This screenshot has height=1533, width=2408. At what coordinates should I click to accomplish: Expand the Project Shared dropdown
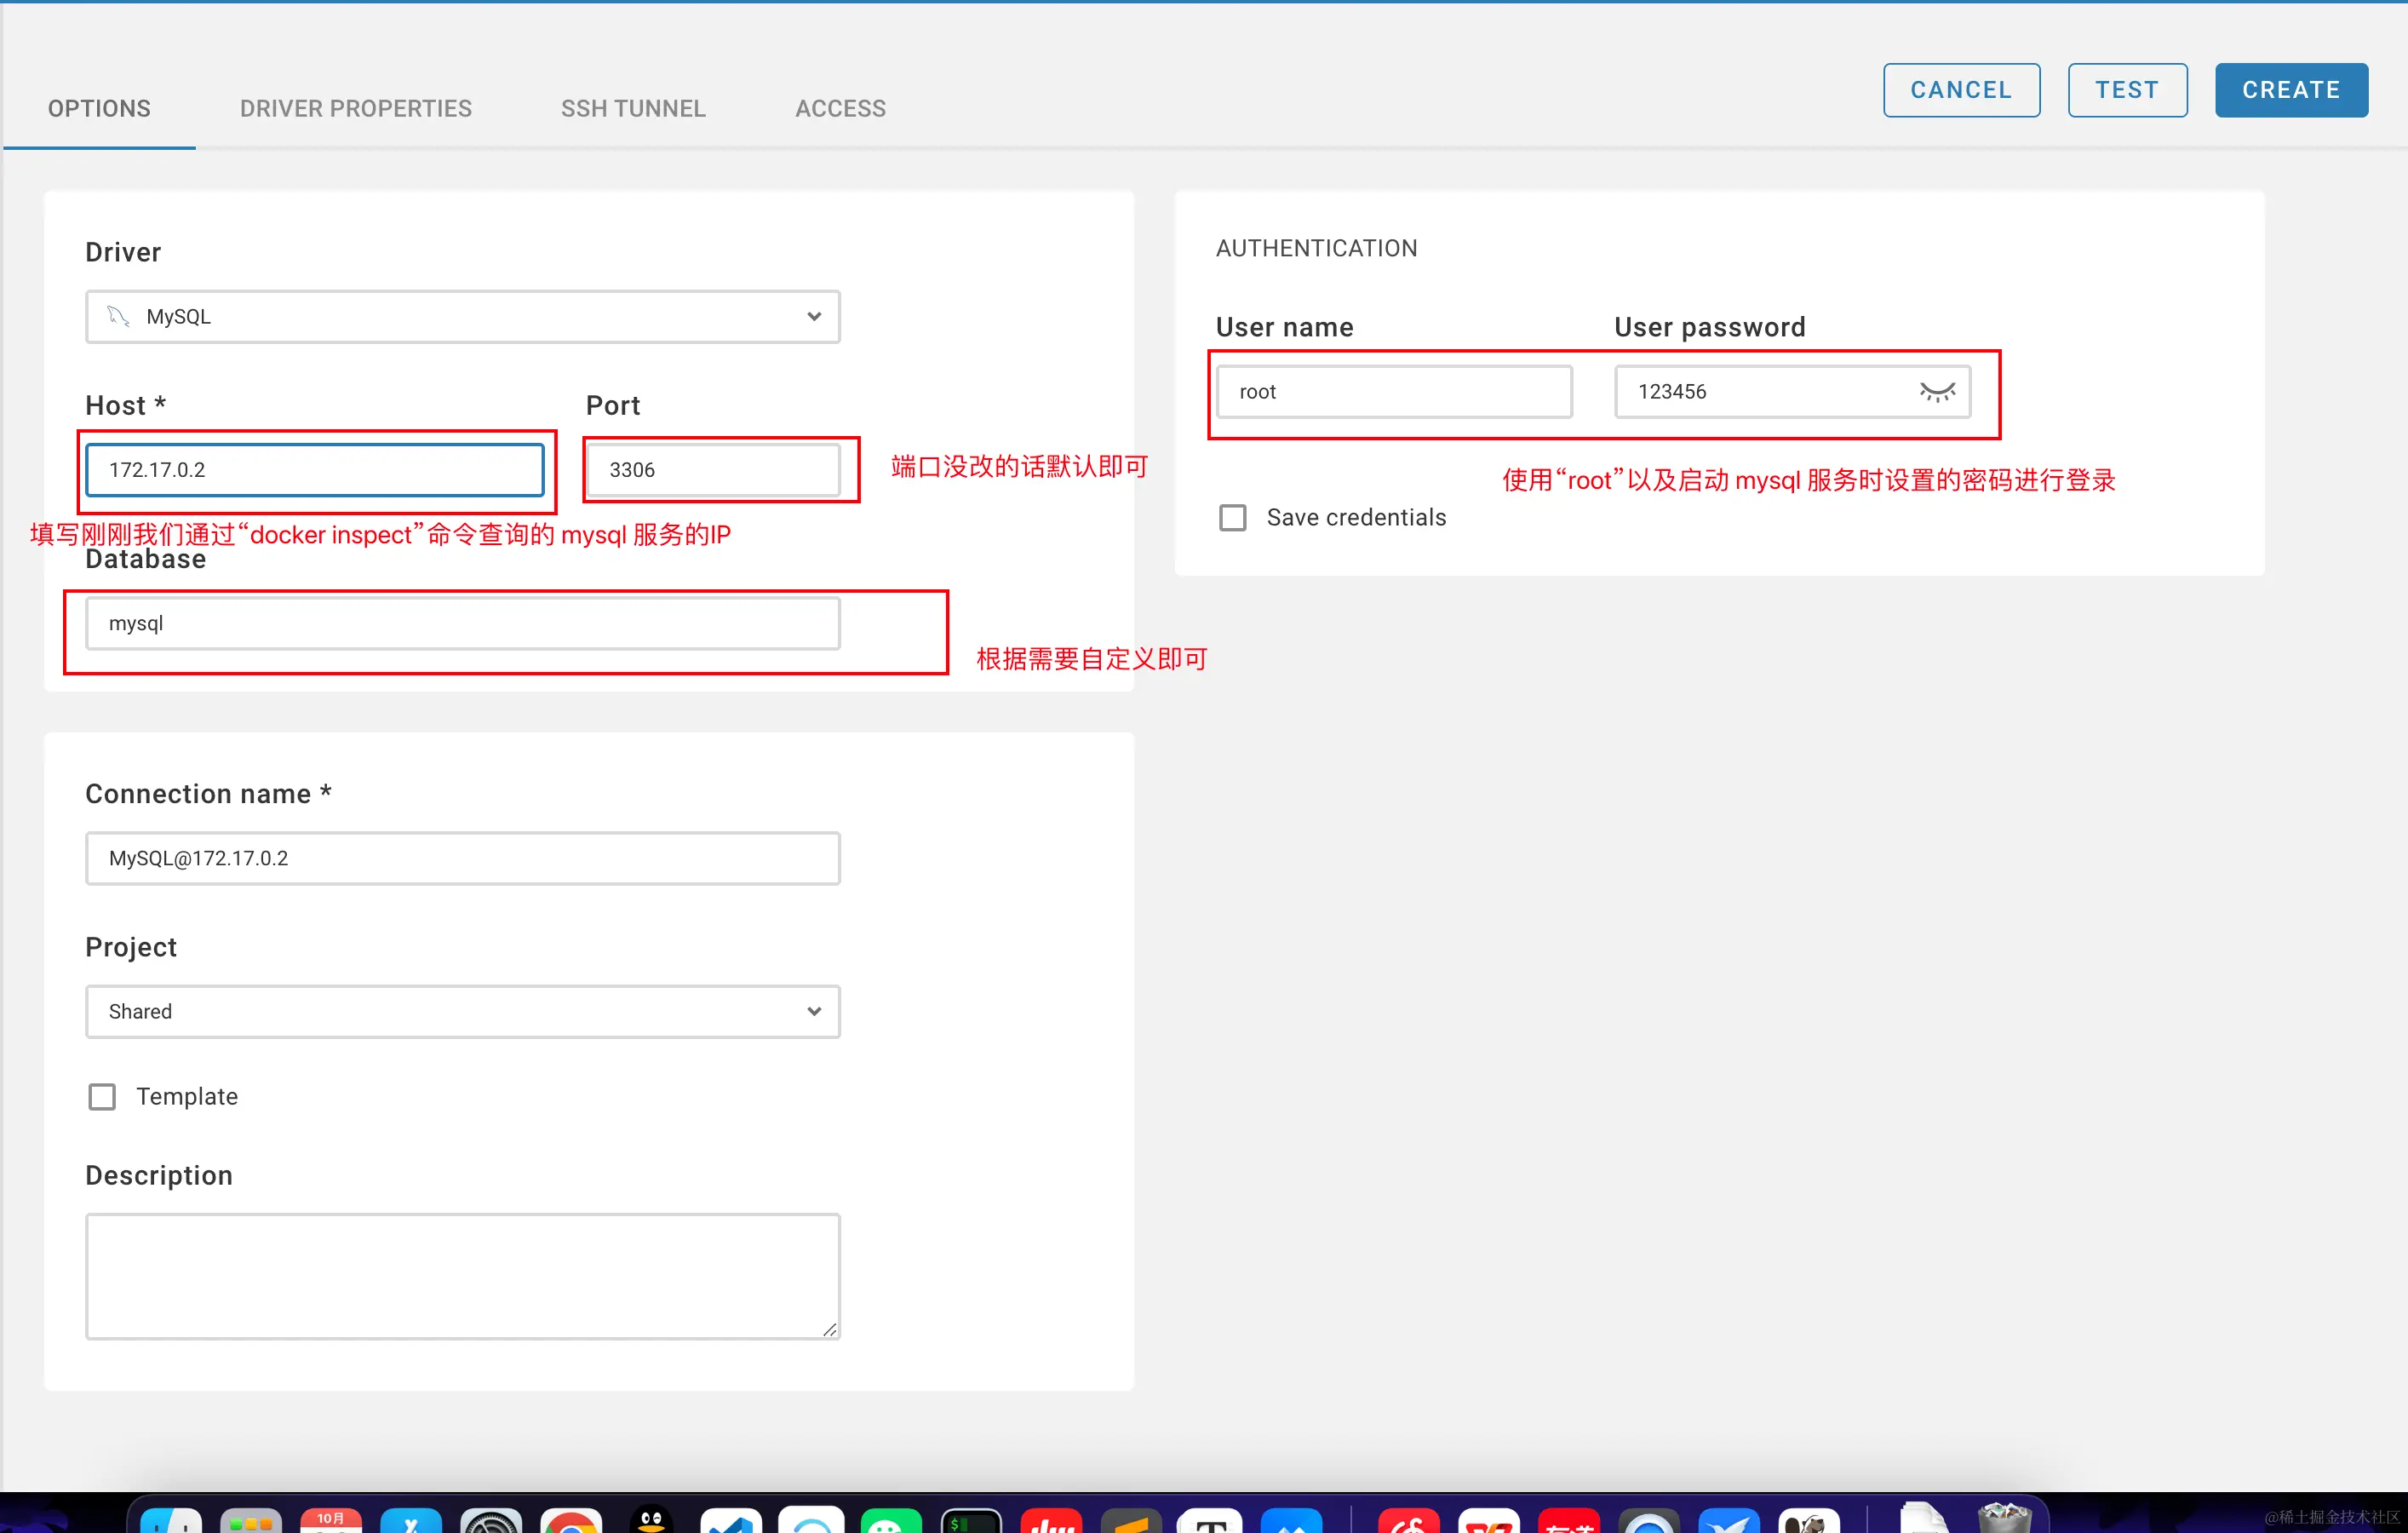point(462,1012)
